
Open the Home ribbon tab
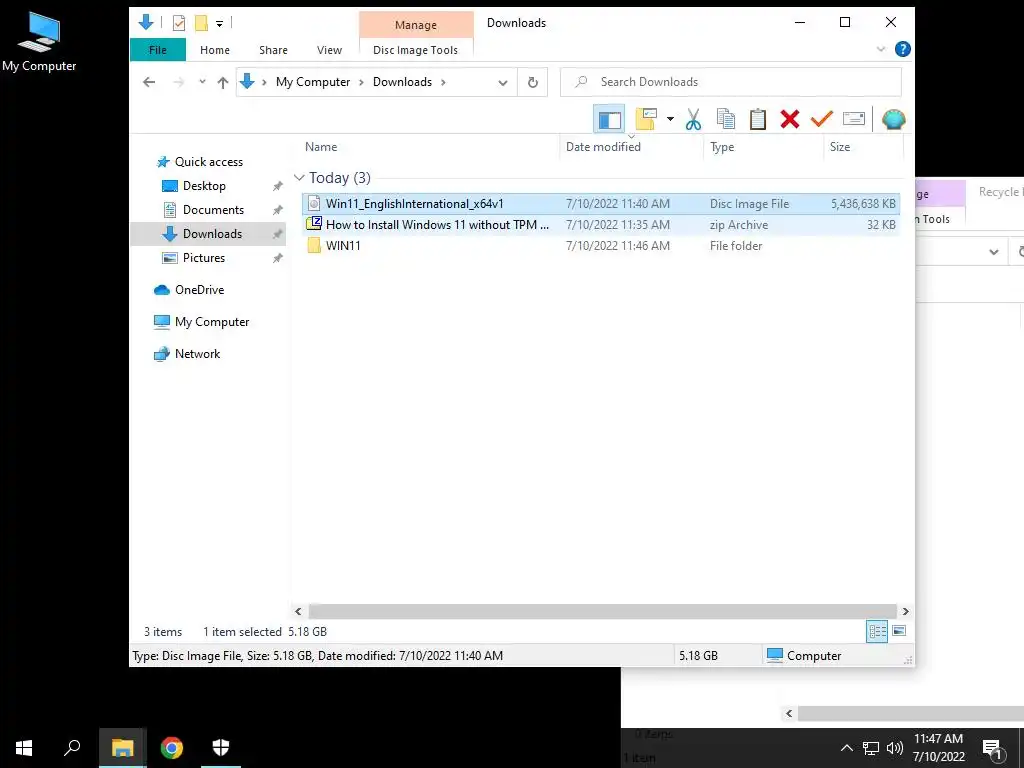point(214,50)
